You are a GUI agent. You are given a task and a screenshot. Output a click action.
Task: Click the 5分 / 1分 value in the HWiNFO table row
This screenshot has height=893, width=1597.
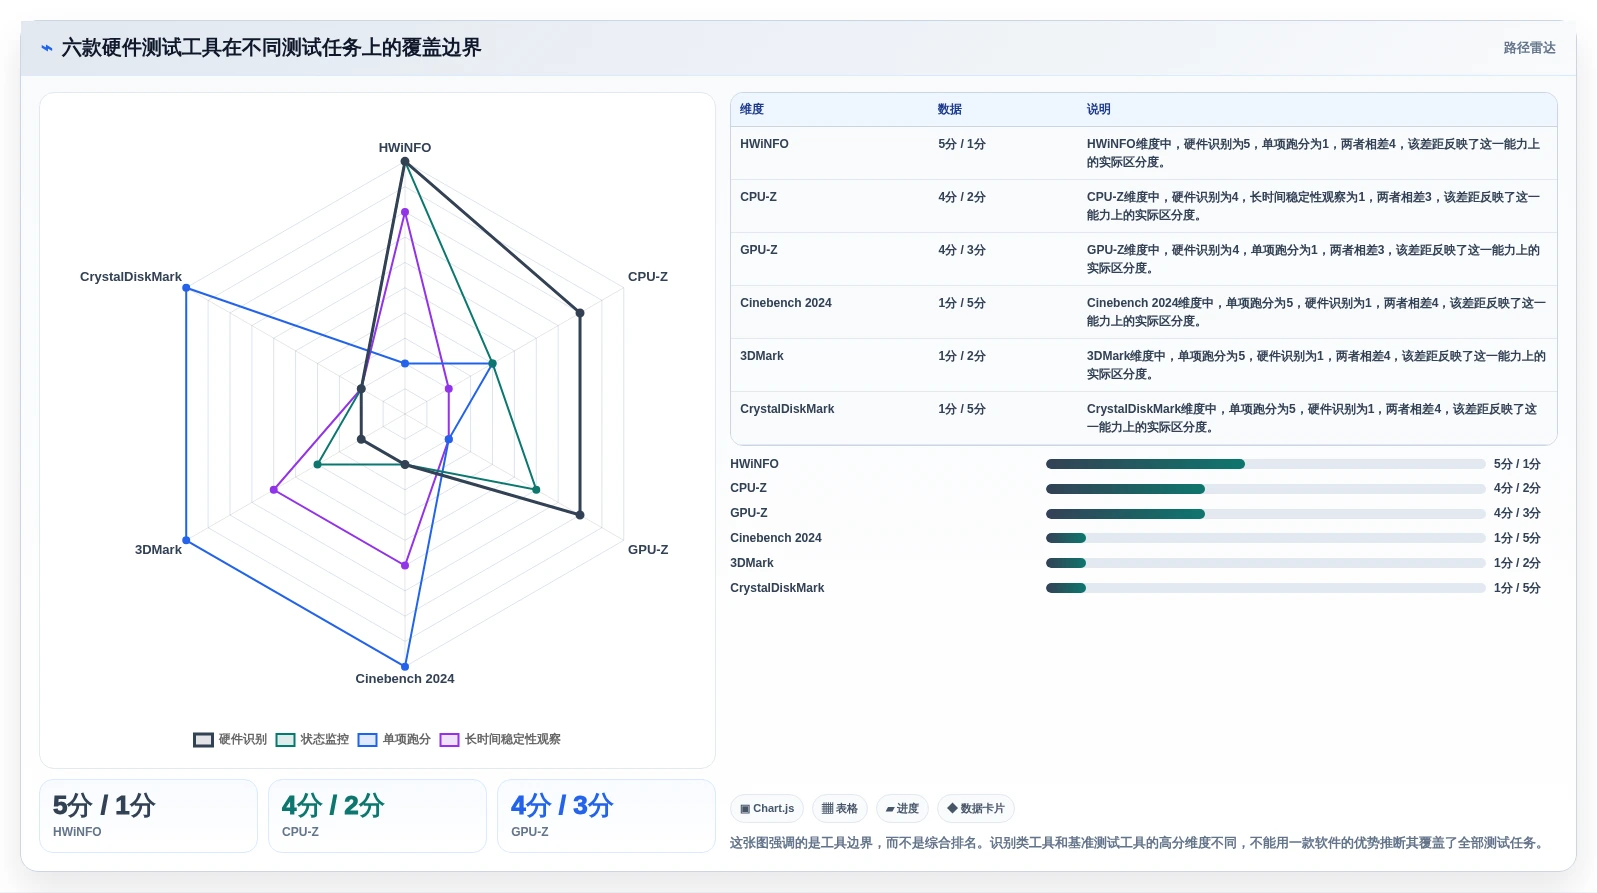(x=961, y=144)
